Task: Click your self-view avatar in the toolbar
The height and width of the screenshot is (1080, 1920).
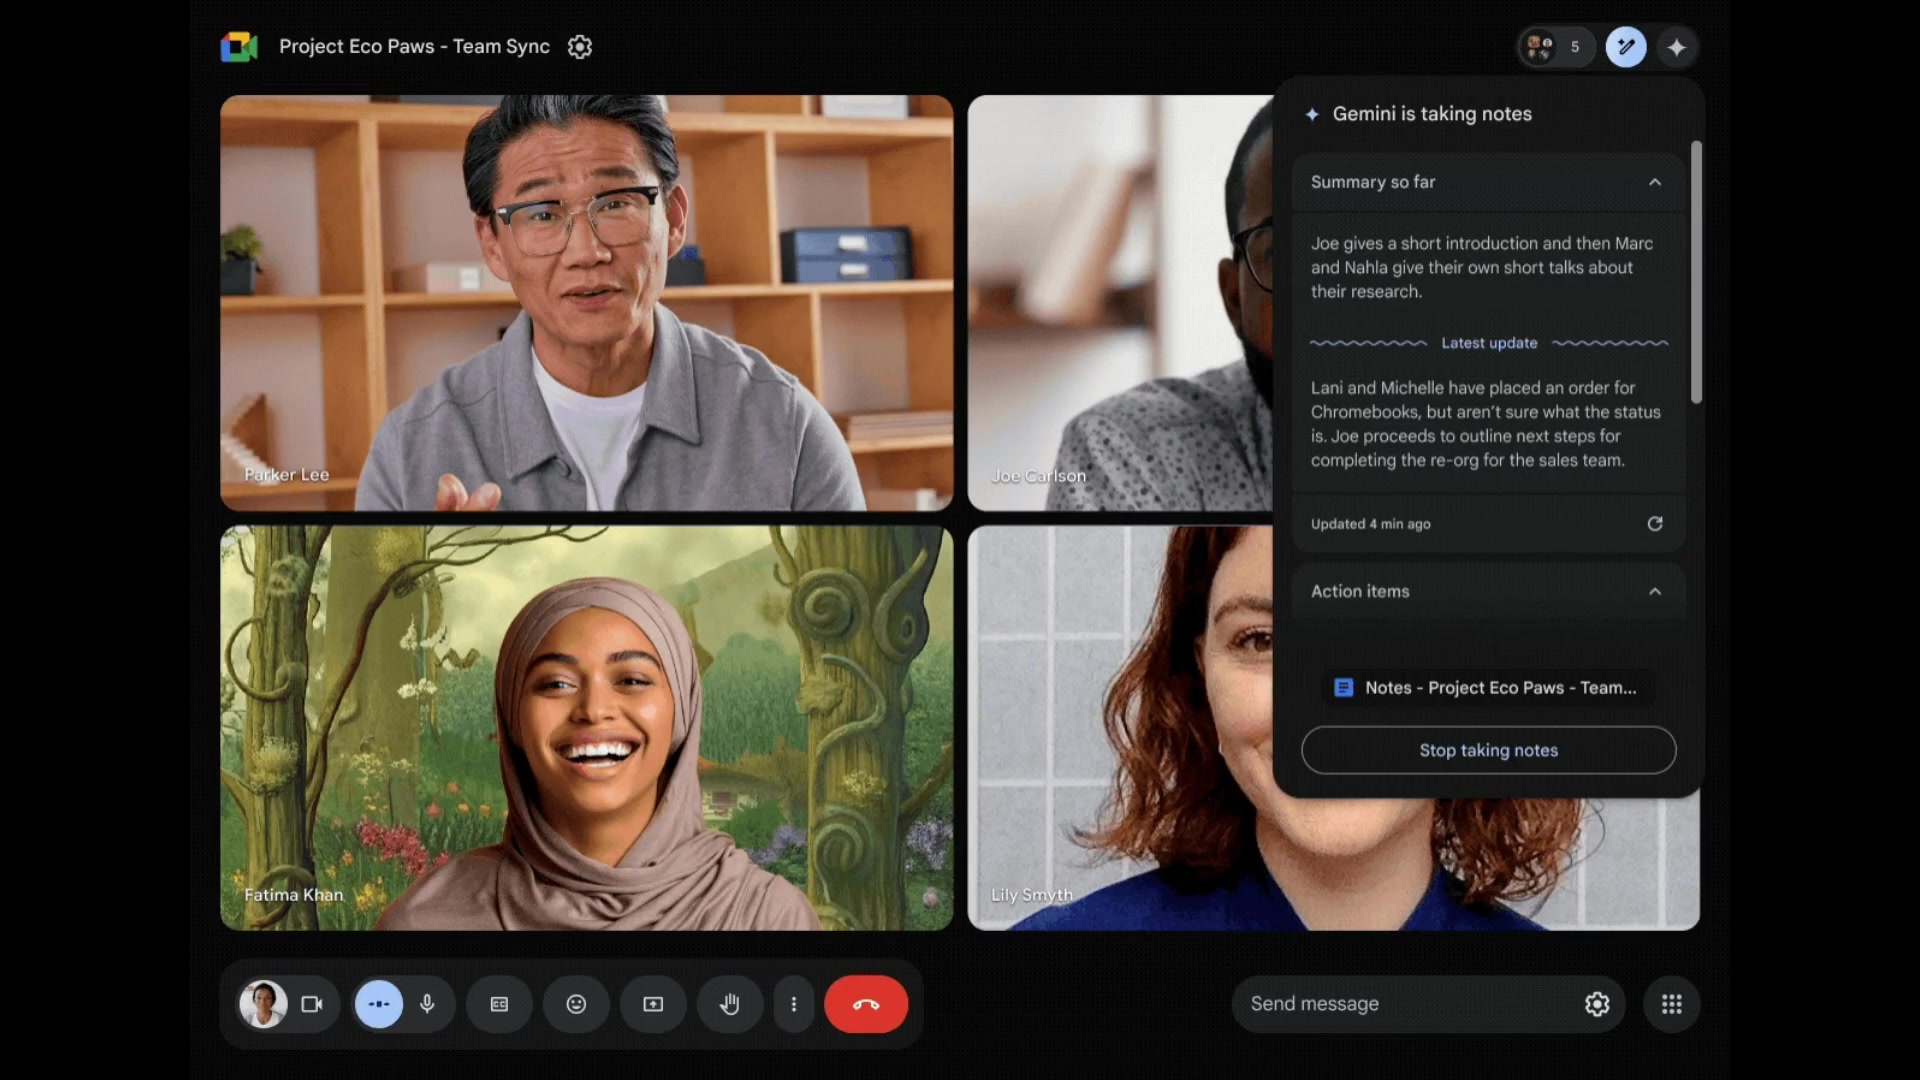Action: 264,1004
